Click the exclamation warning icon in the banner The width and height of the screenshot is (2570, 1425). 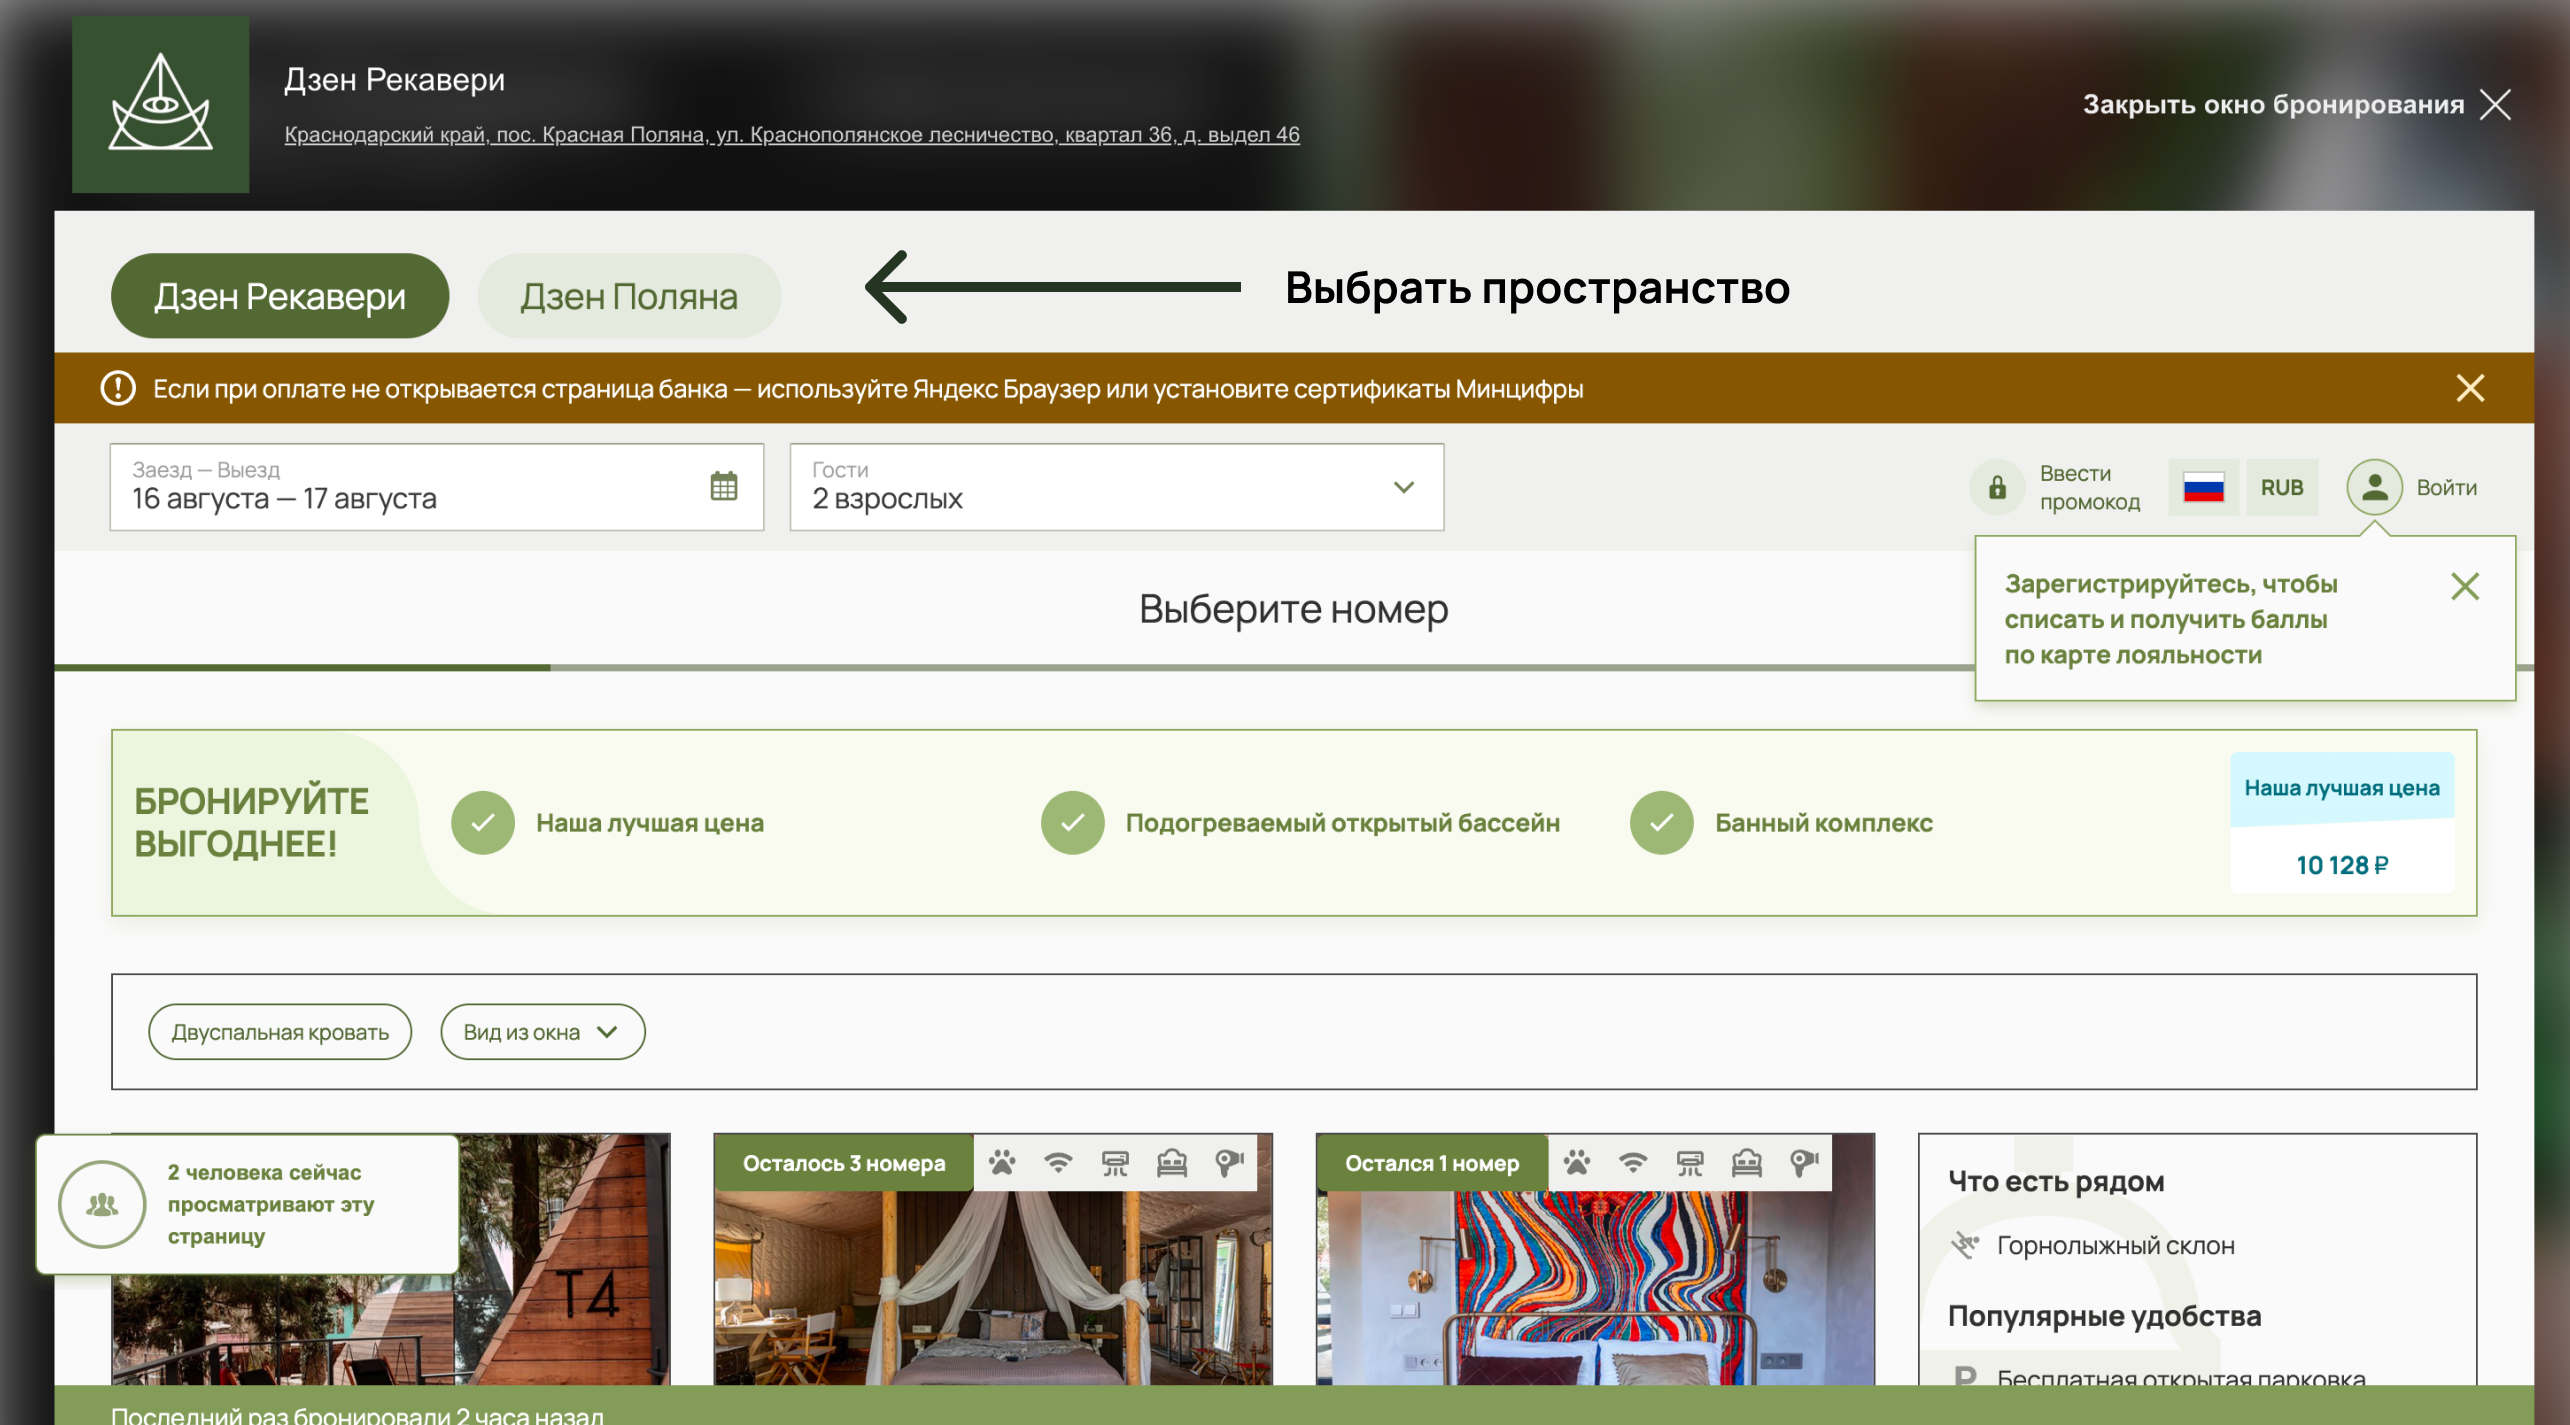point(118,388)
